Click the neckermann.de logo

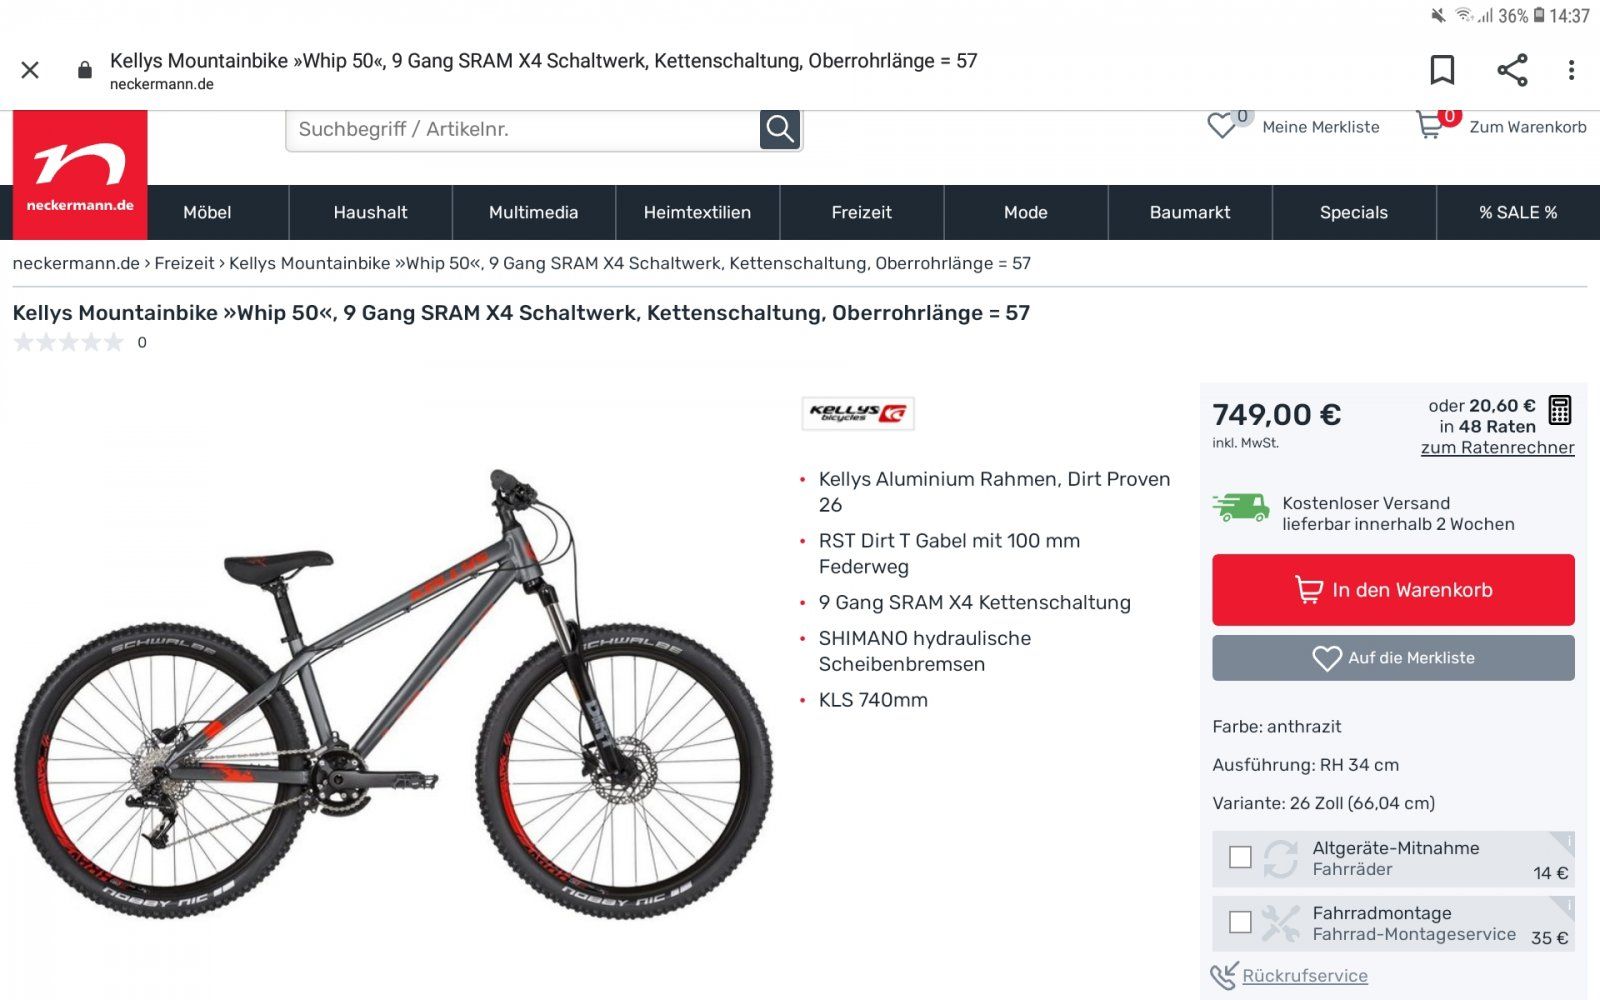80,175
